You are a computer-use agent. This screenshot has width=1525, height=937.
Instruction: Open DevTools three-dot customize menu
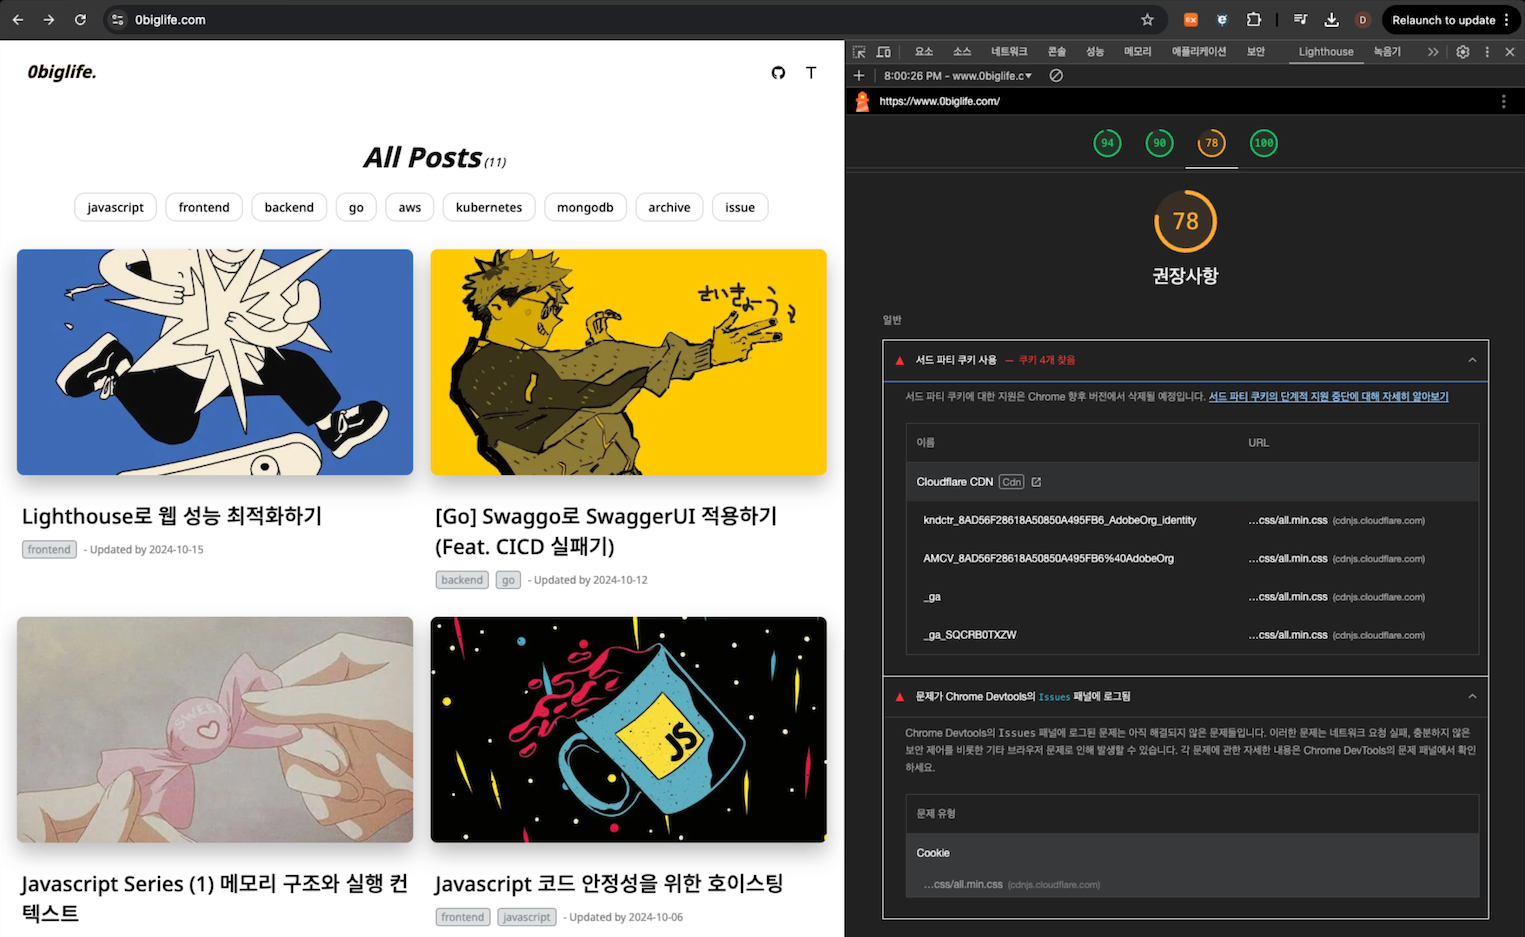click(x=1487, y=52)
